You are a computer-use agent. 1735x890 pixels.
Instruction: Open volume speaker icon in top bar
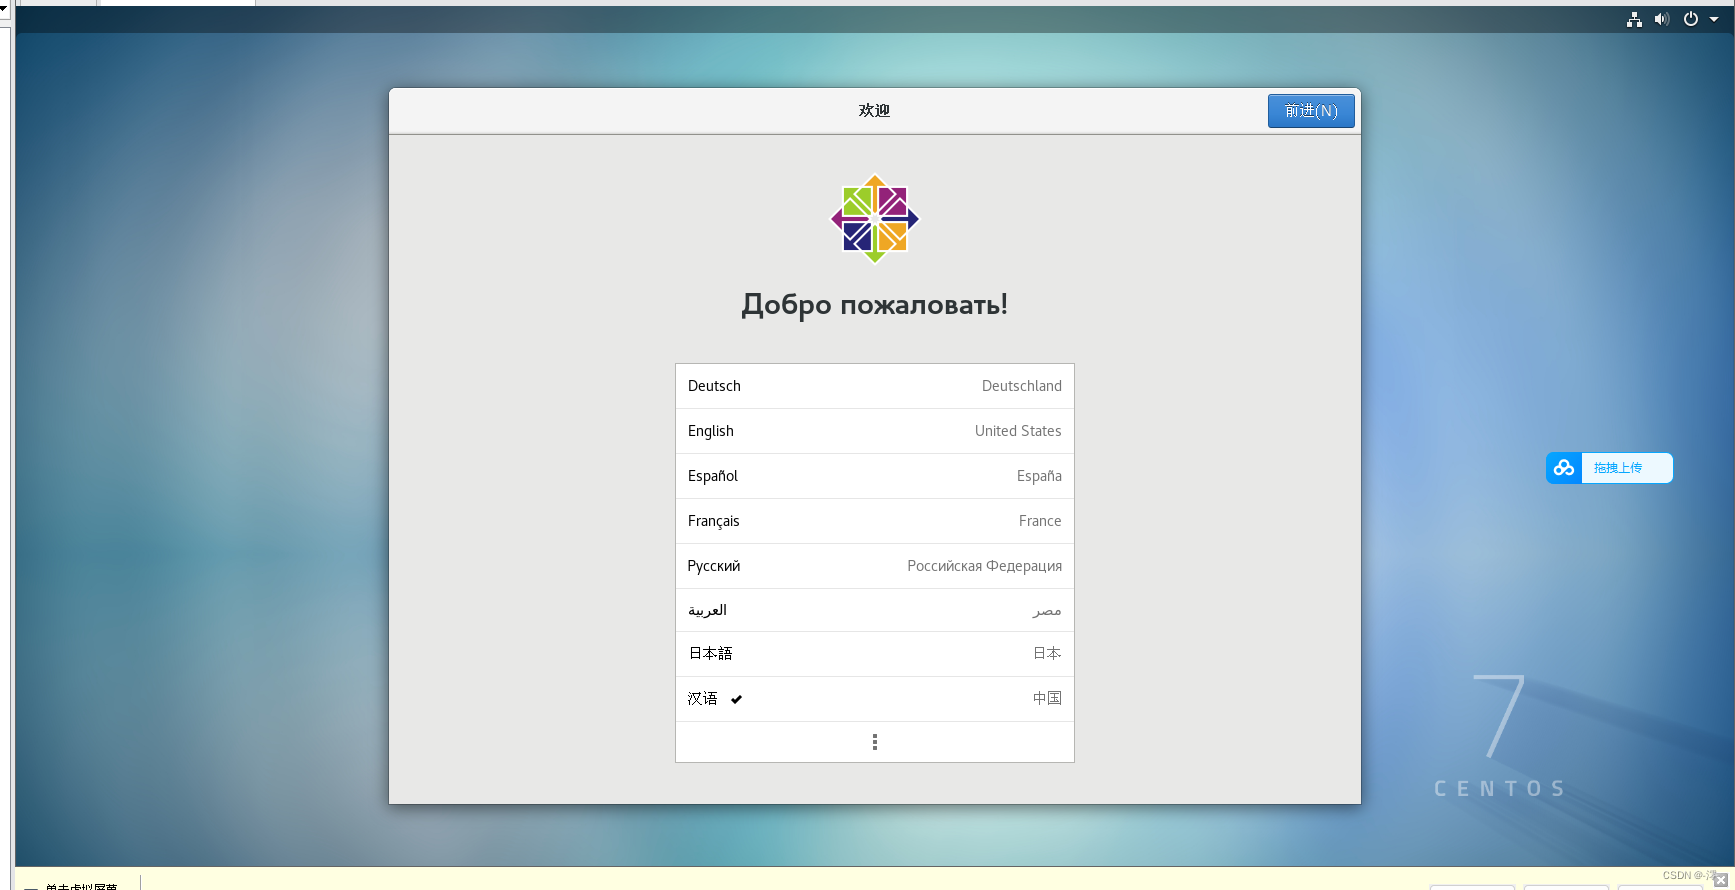click(x=1662, y=19)
